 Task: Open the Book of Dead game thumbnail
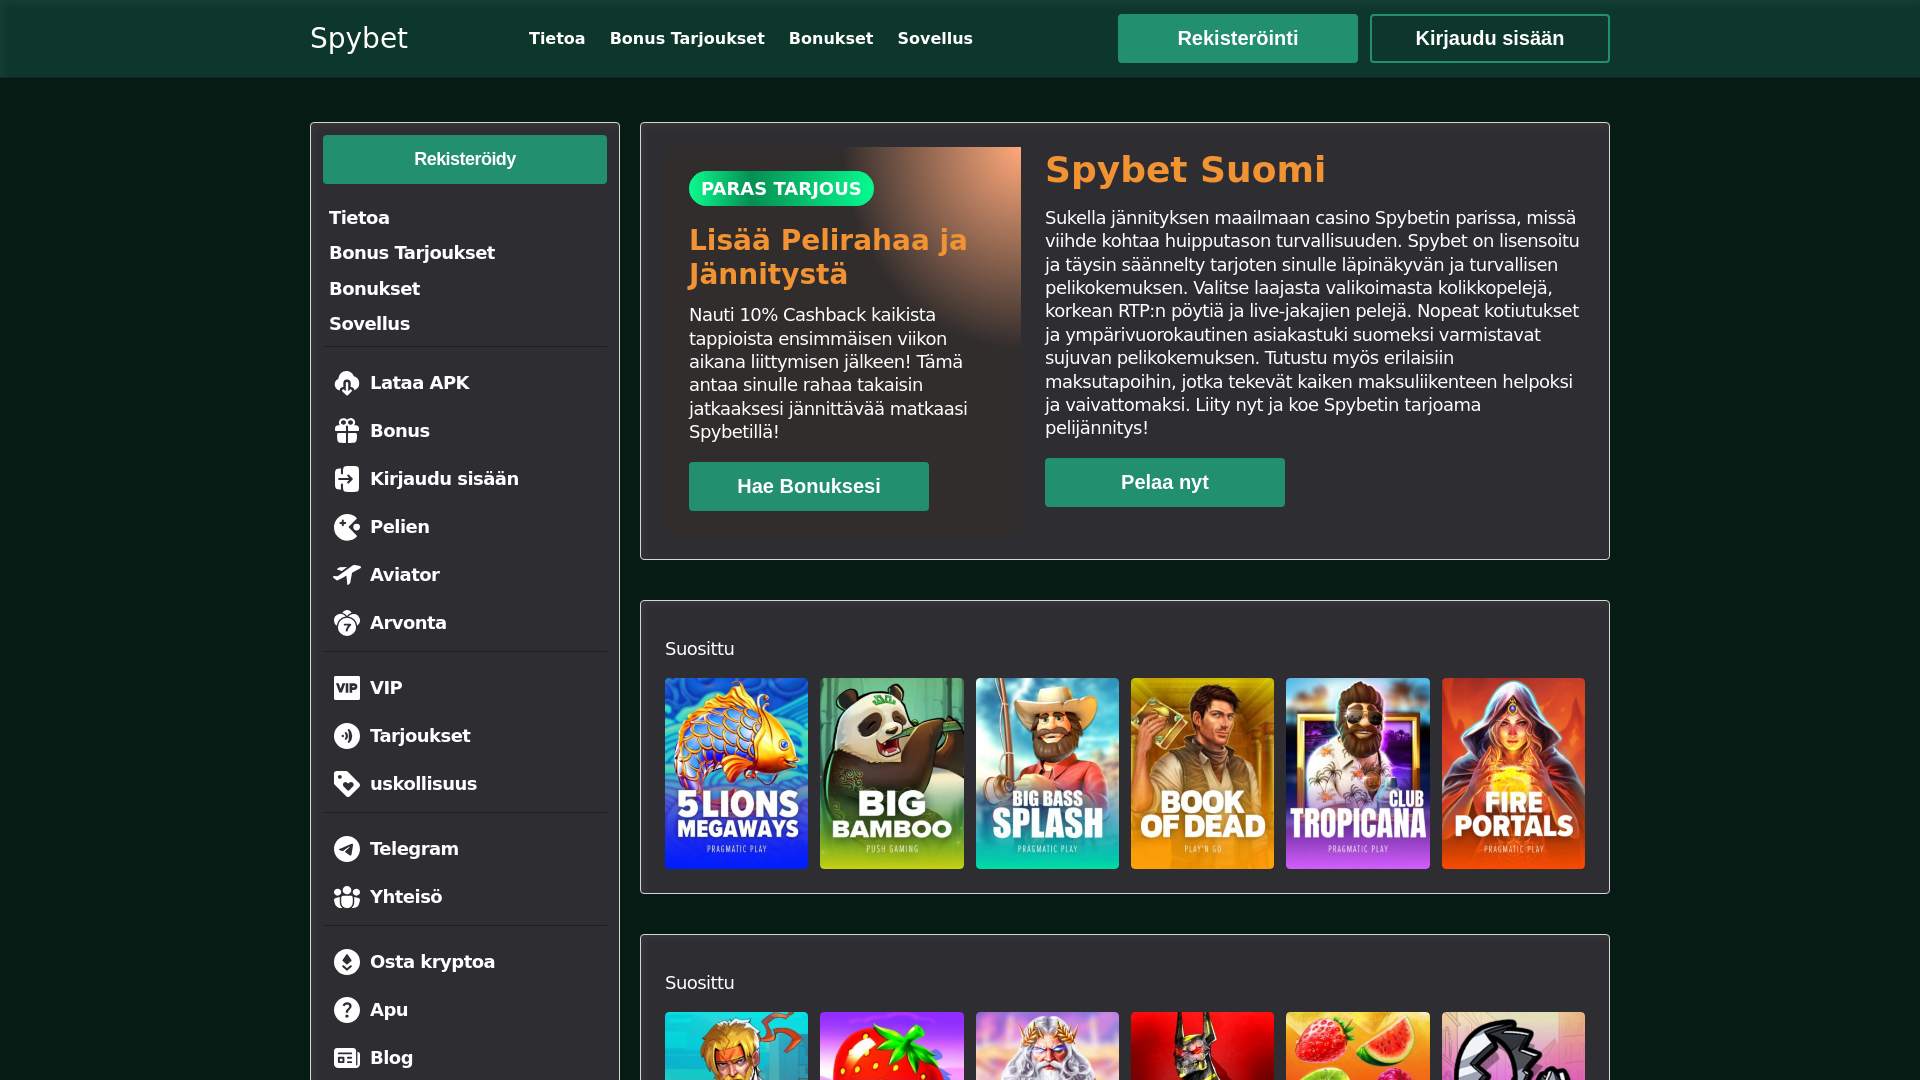pyautogui.click(x=1202, y=773)
